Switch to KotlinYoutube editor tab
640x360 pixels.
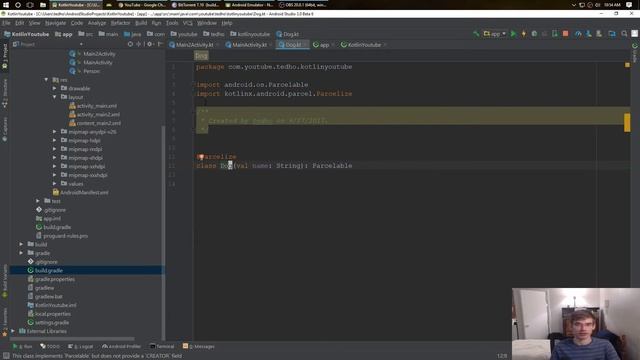click(363, 45)
